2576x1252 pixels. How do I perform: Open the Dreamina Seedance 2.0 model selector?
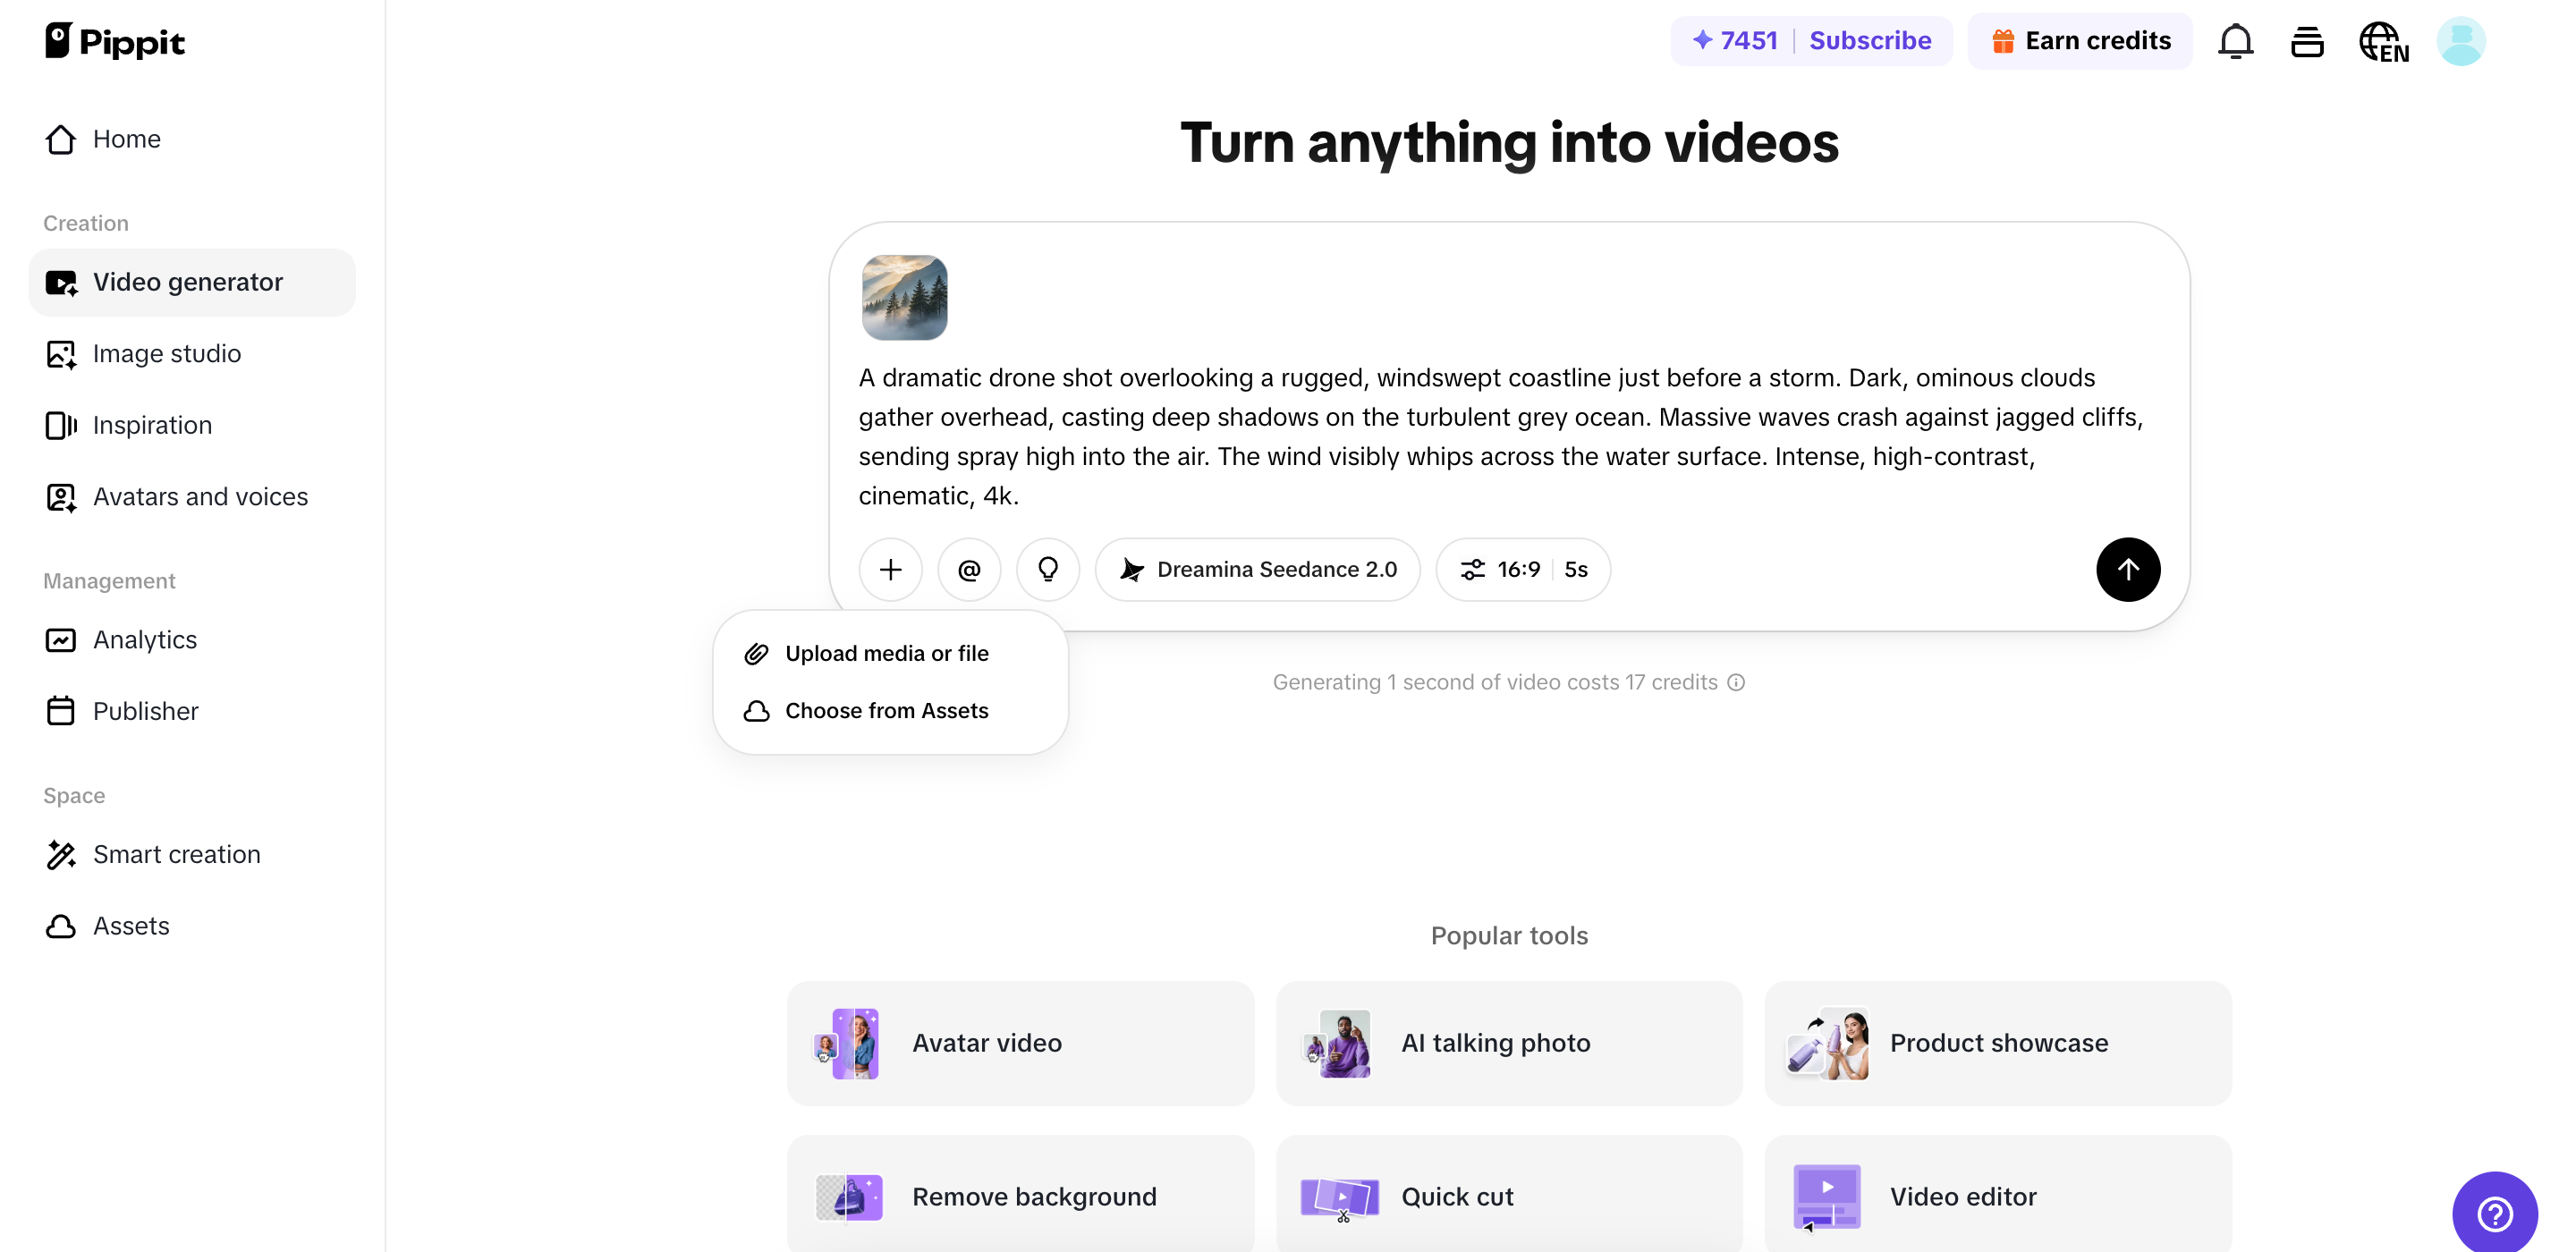click(x=1258, y=569)
